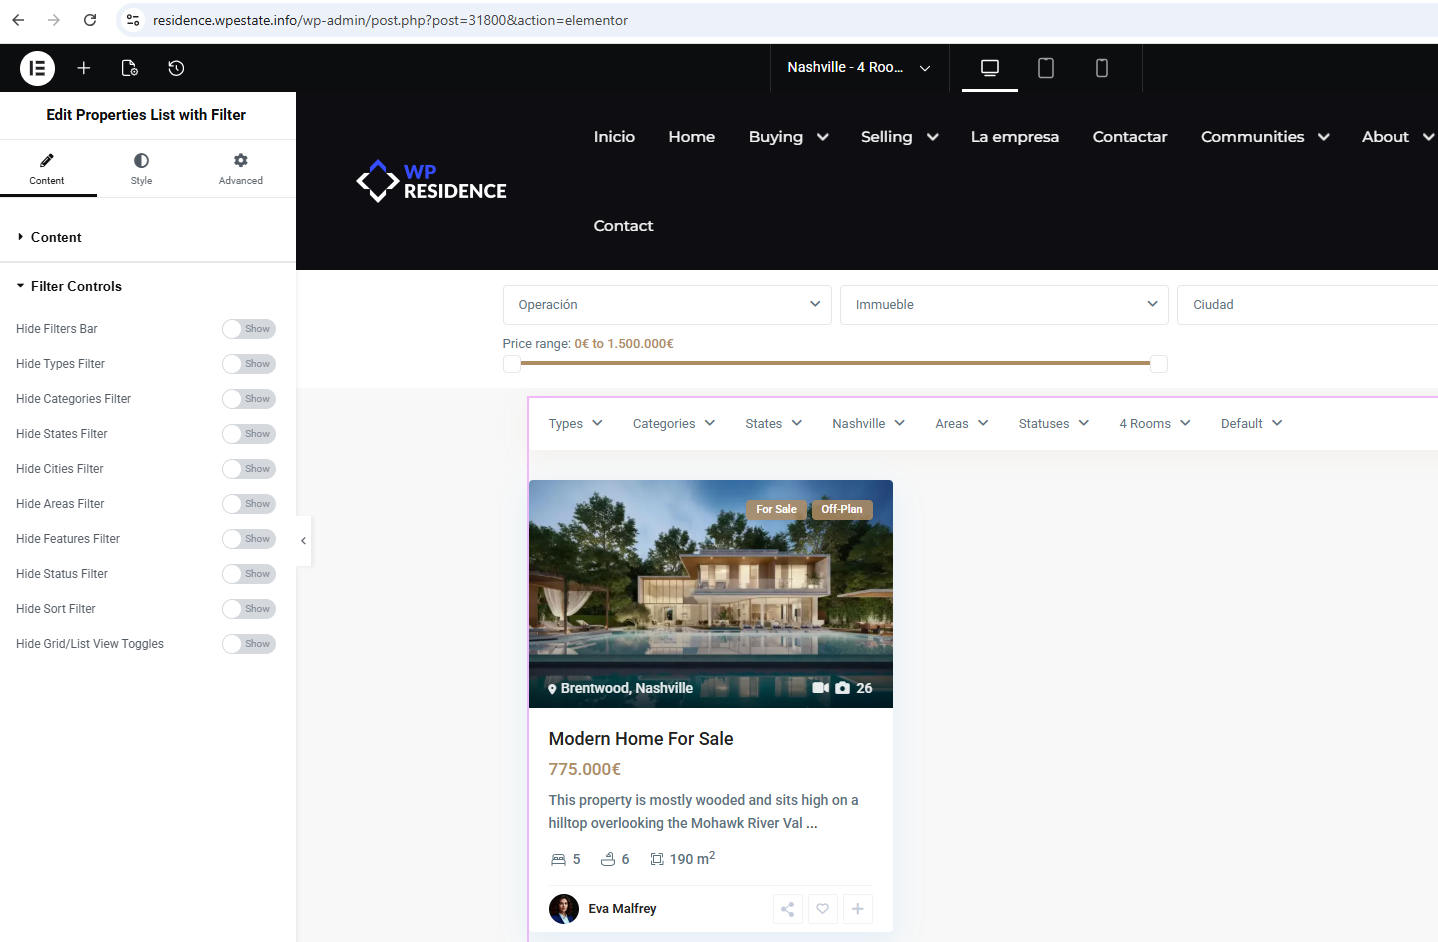Toggle Hide Filters Bar switch
This screenshot has width=1438, height=942.
(249, 329)
